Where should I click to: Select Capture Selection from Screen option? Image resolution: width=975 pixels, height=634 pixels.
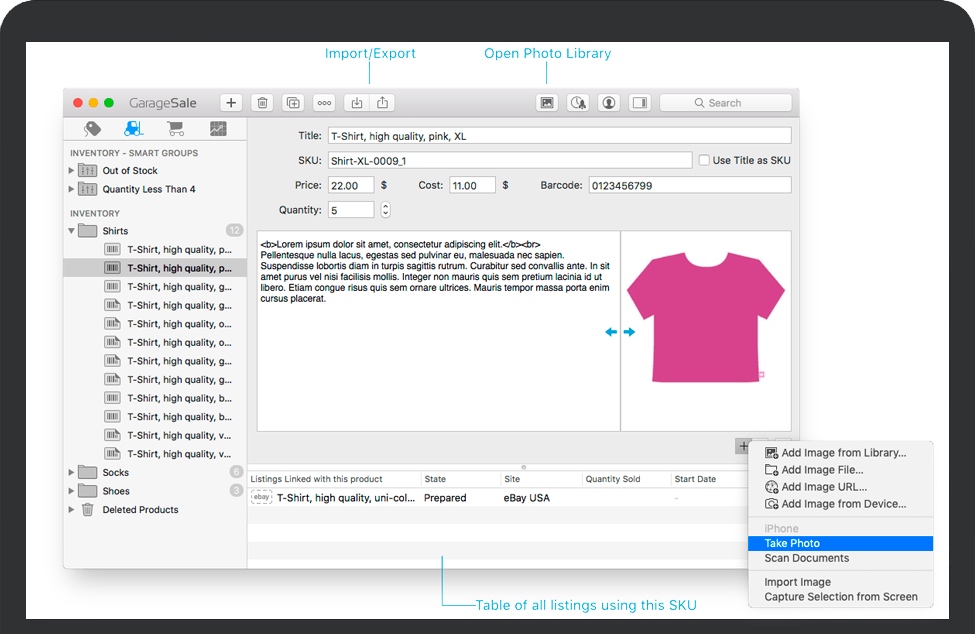[x=840, y=597]
